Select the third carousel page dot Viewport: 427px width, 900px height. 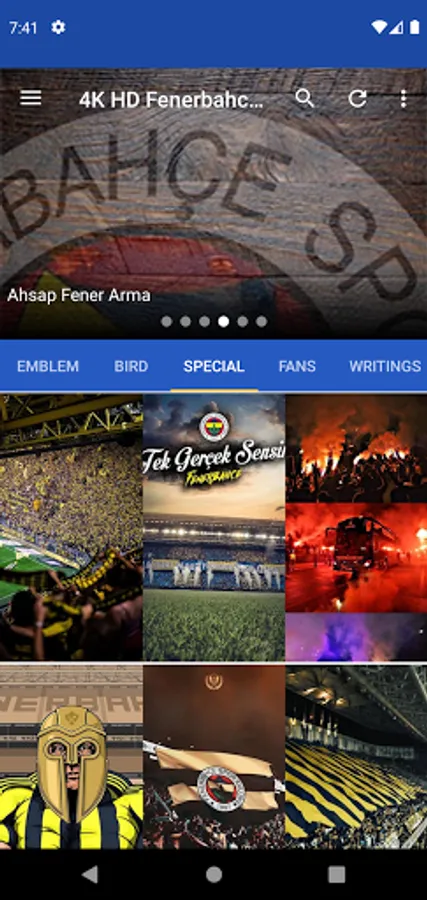[204, 321]
